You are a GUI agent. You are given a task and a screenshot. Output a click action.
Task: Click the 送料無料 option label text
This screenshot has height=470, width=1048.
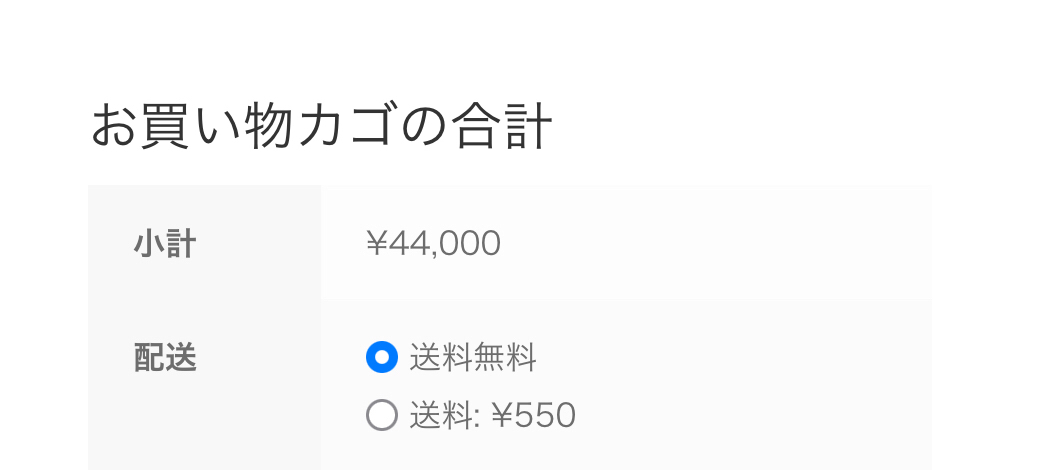[x=473, y=357]
